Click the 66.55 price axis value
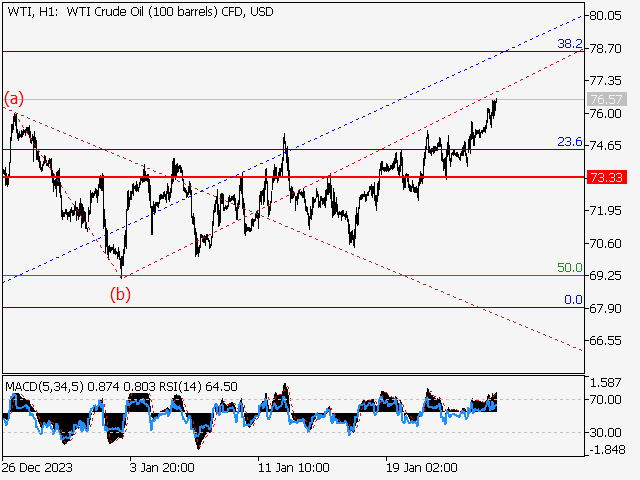The height and width of the screenshot is (480, 640). tap(606, 341)
